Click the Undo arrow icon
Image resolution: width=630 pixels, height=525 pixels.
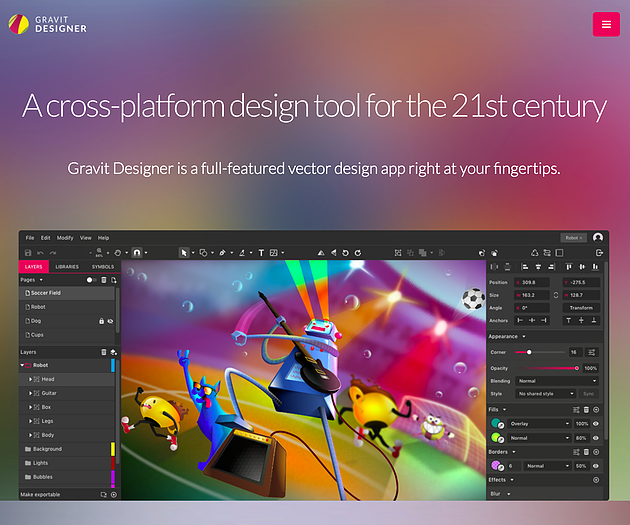(41, 253)
